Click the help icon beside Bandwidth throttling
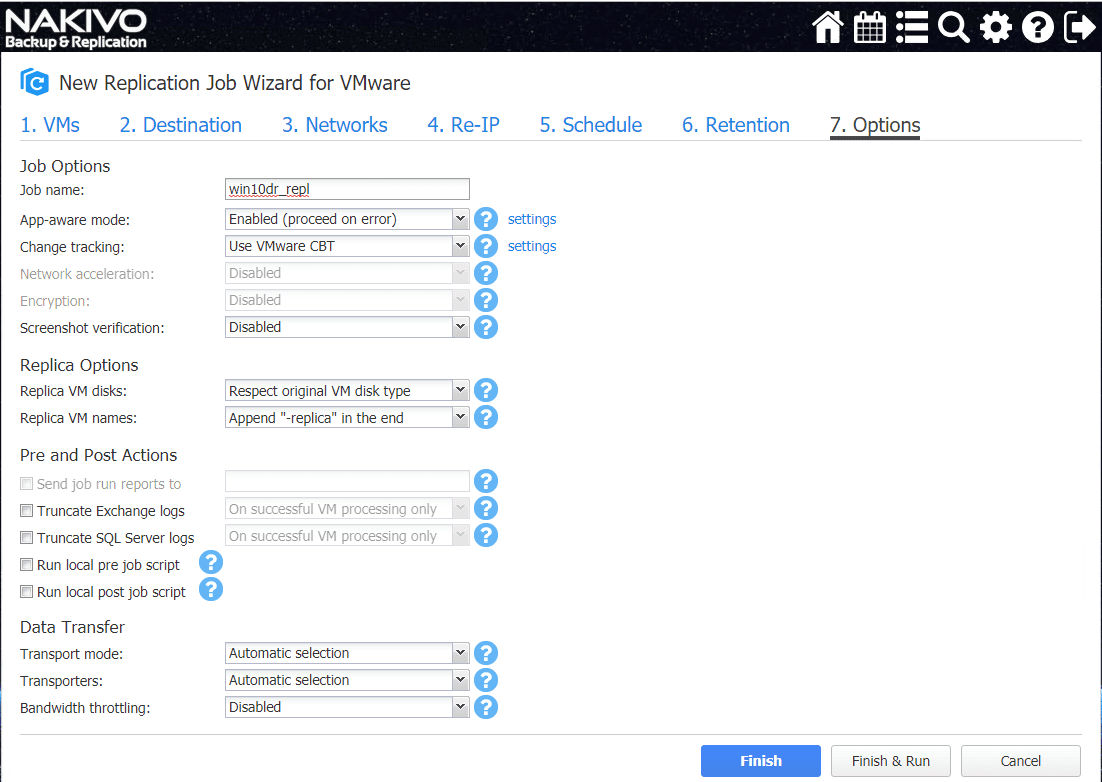The width and height of the screenshot is (1102, 782). pyautogui.click(x=486, y=707)
